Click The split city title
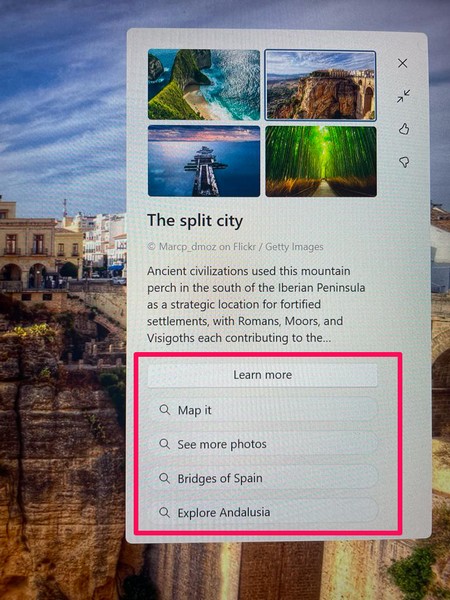450x600 pixels. point(195,221)
